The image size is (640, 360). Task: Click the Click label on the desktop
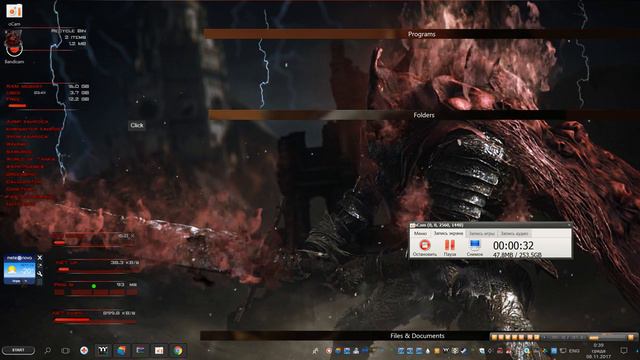pyautogui.click(x=137, y=125)
